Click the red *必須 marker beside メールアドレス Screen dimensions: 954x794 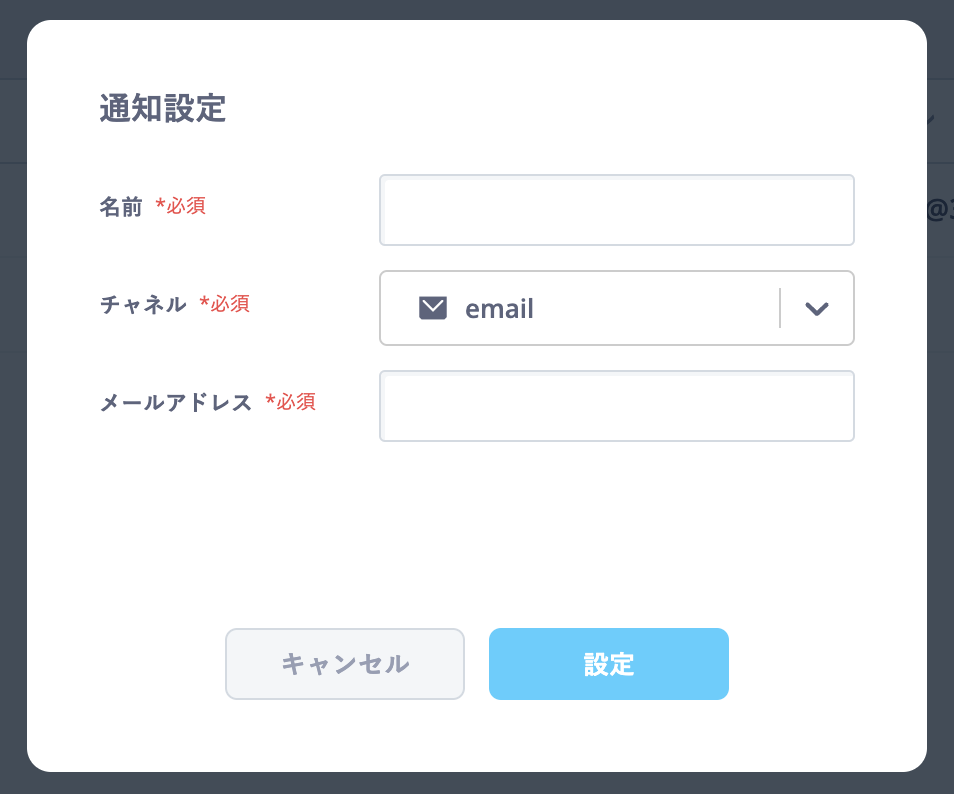coord(290,402)
